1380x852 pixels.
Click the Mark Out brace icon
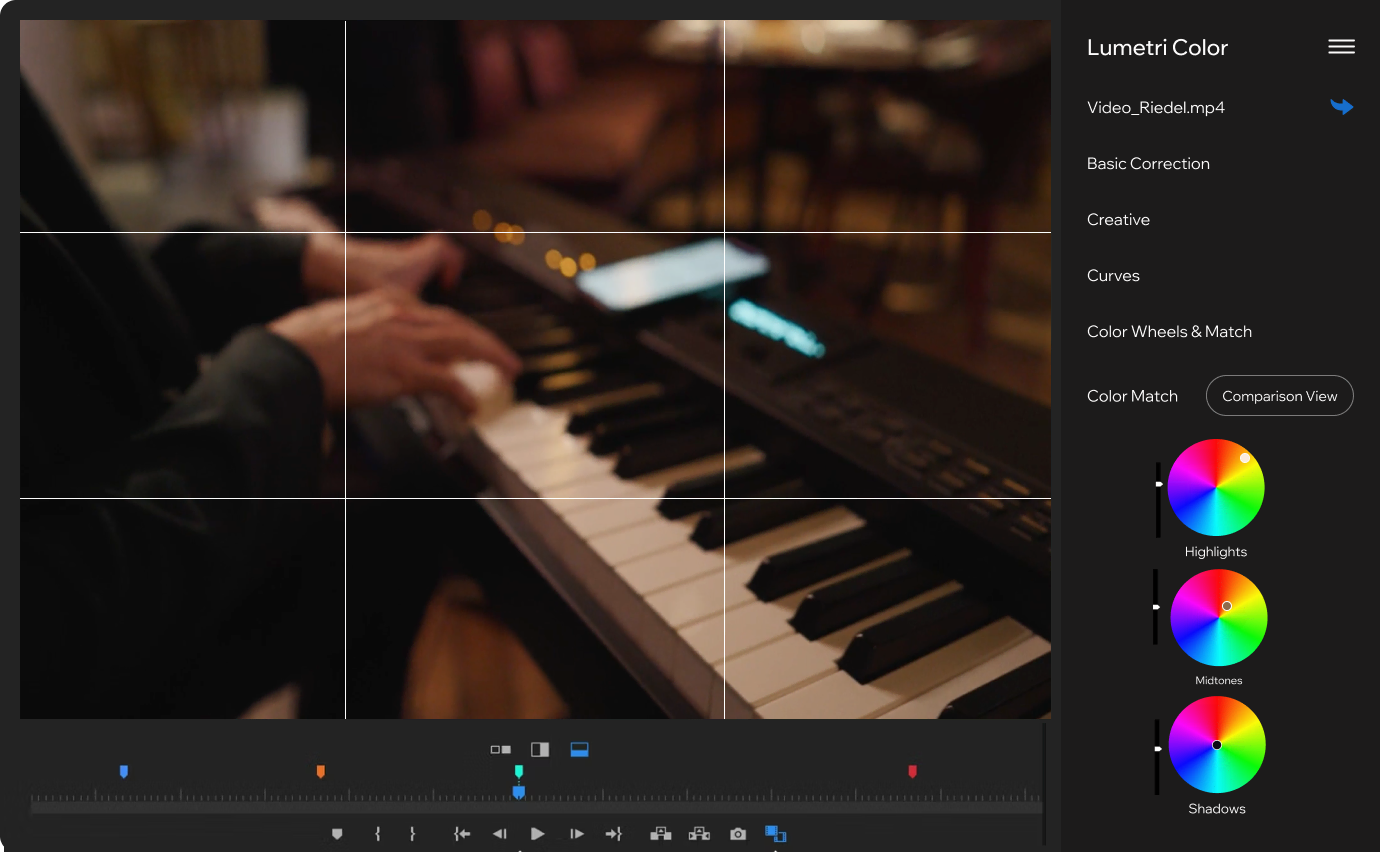click(x=412, y=834)
